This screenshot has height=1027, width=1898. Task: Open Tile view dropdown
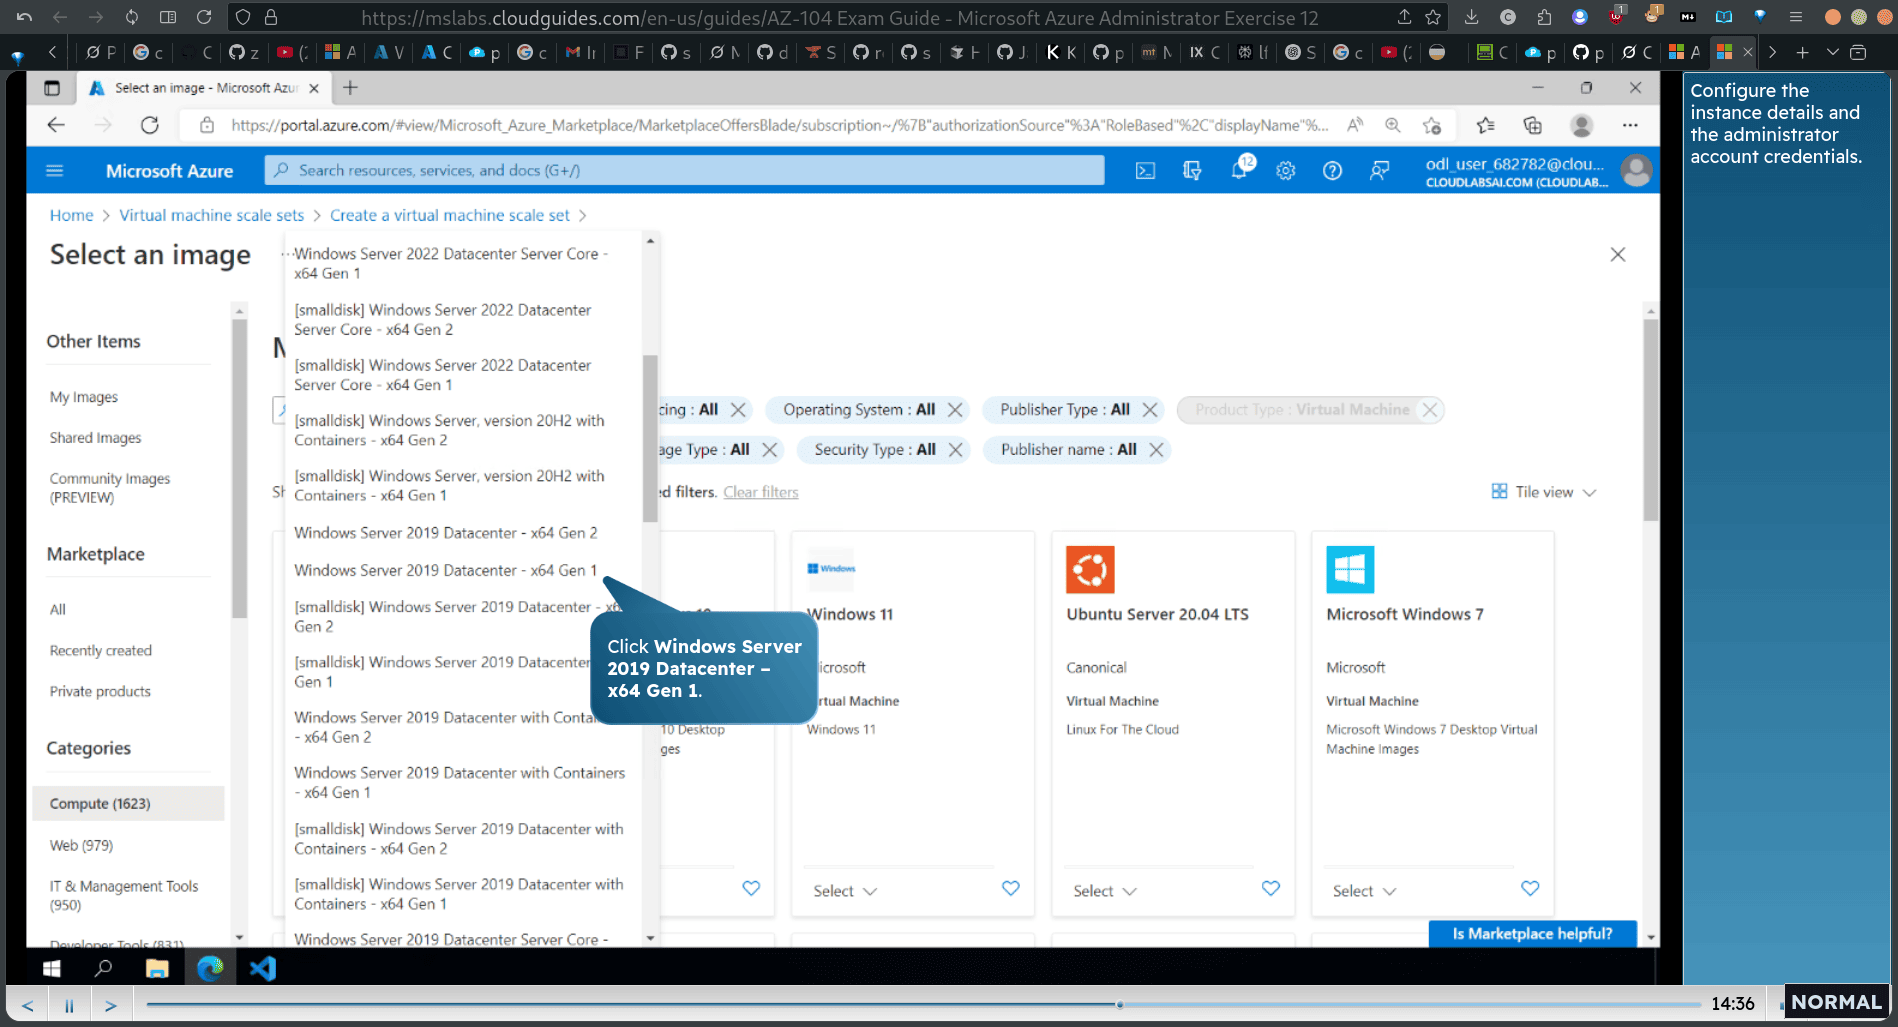coord(1544,492)
